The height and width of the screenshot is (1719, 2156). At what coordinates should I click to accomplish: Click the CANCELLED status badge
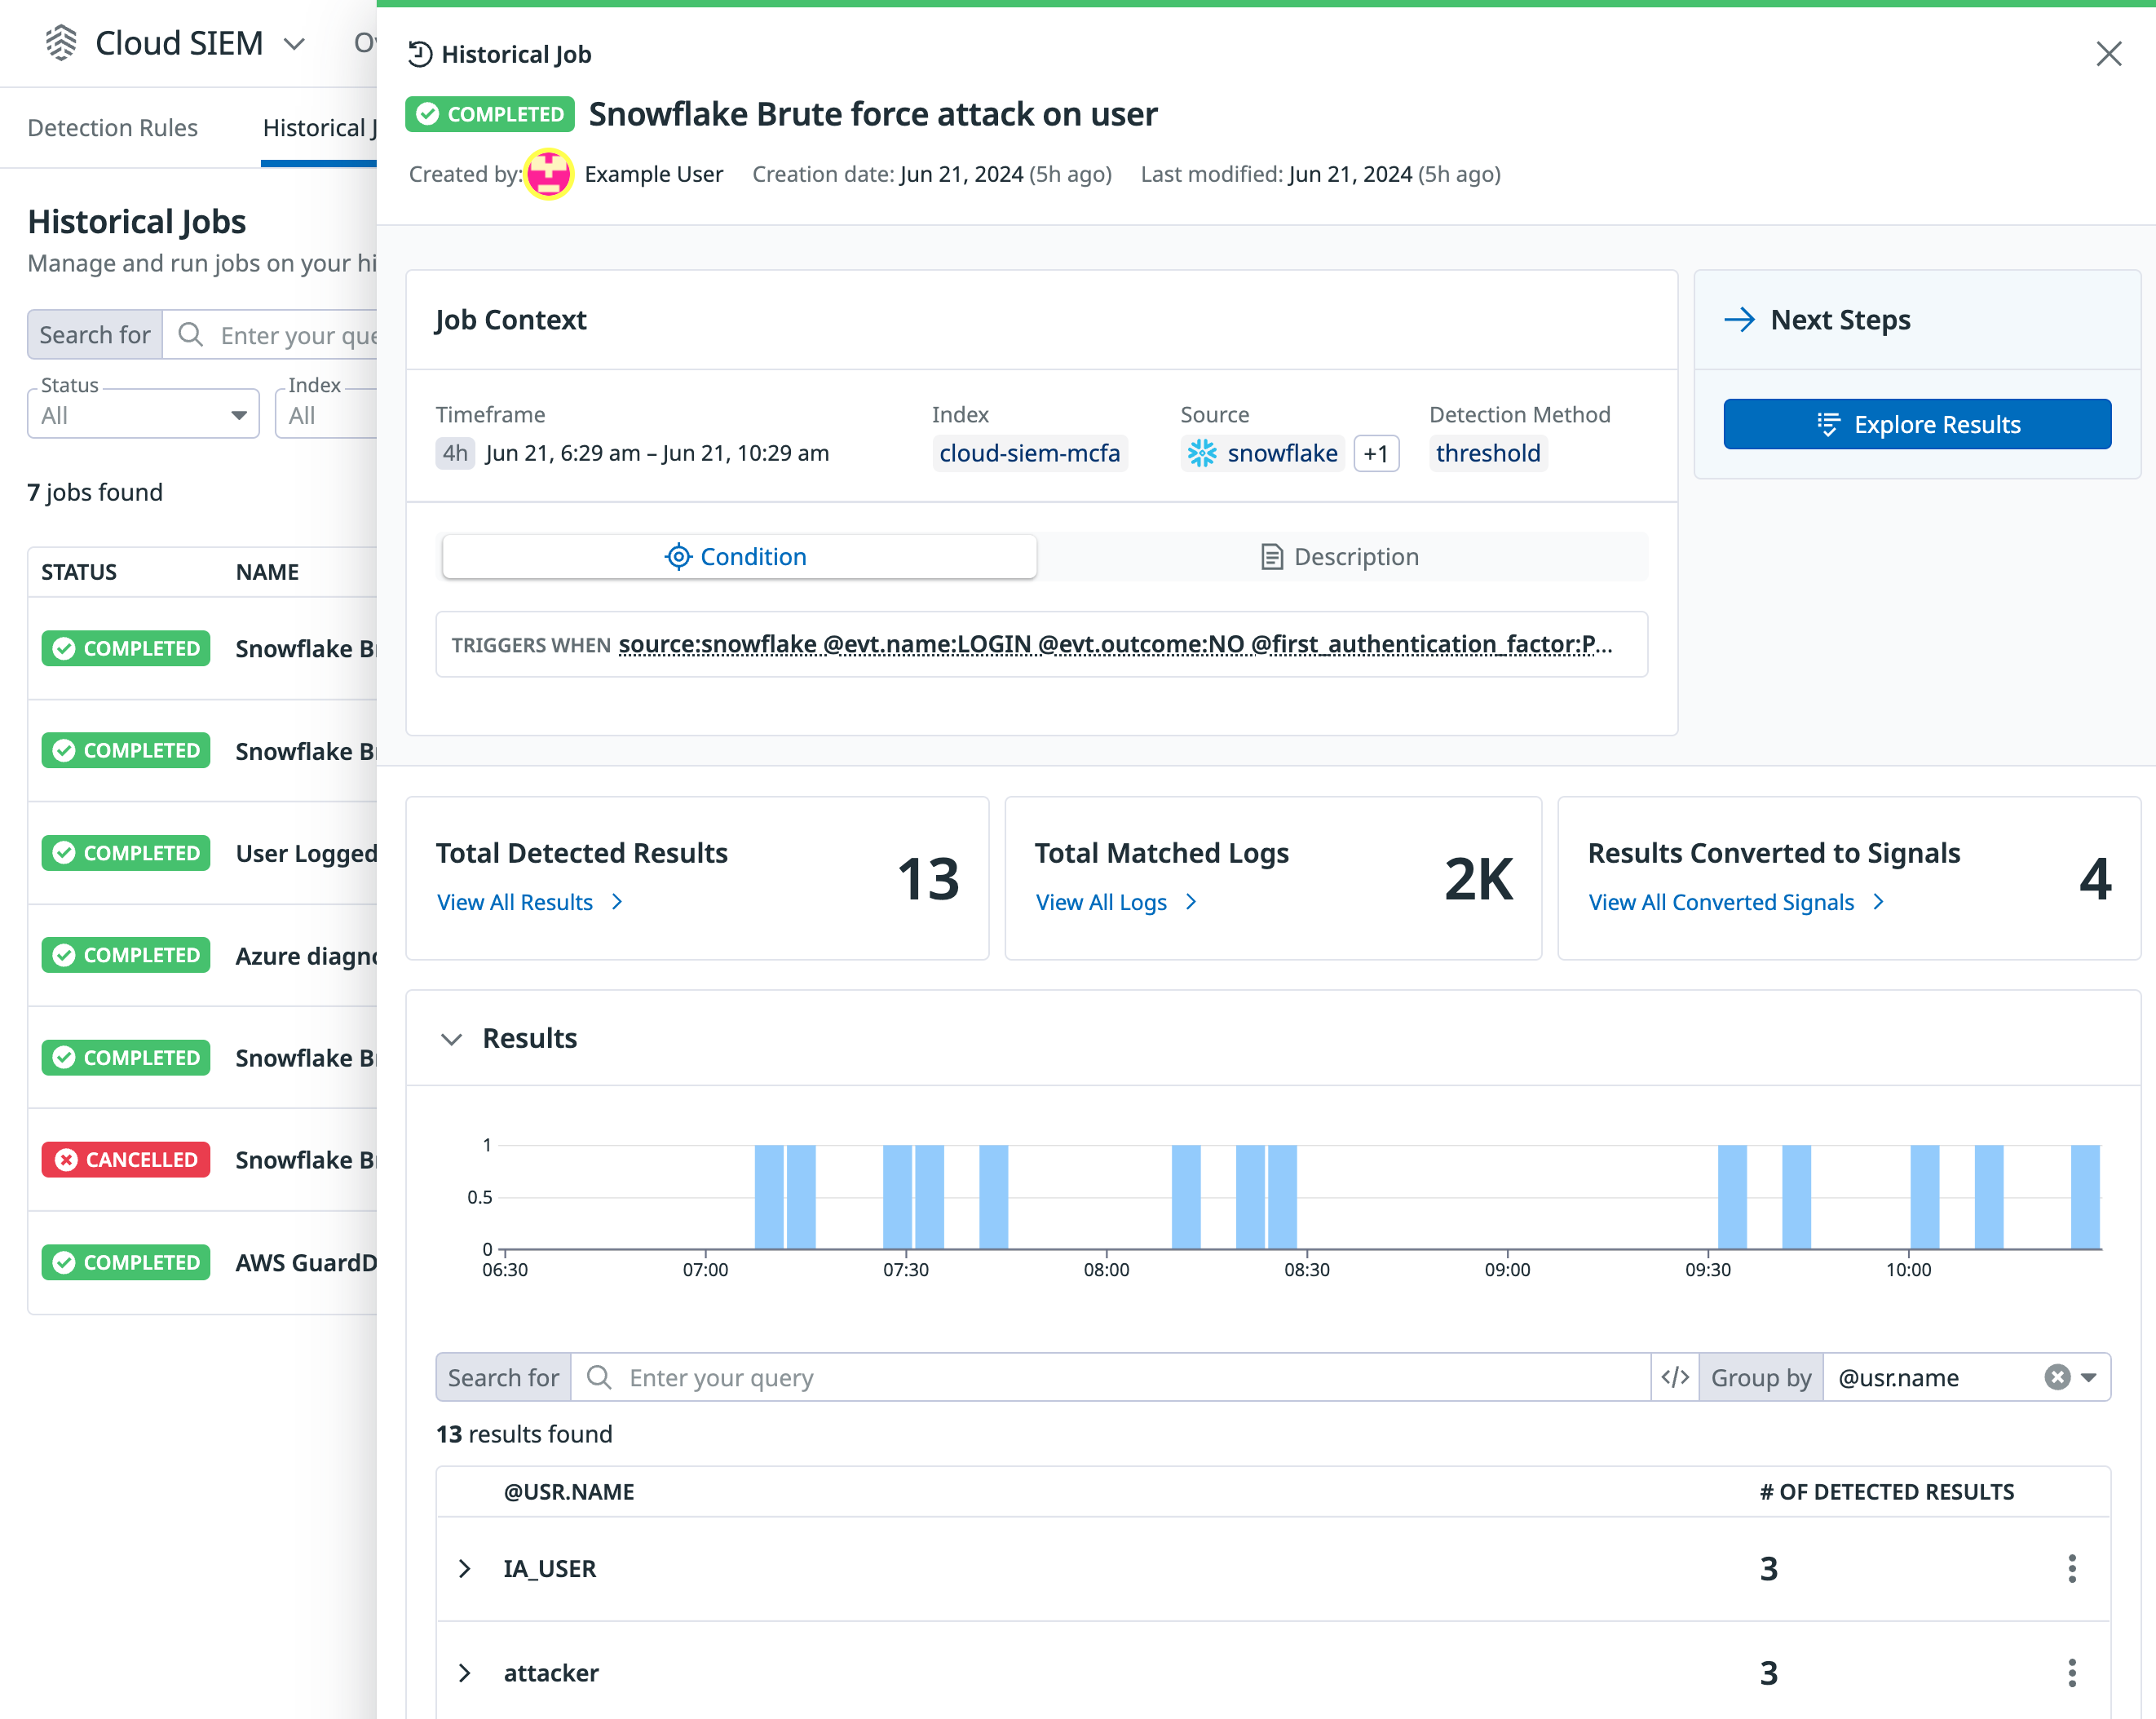(x=126, y=1159)
